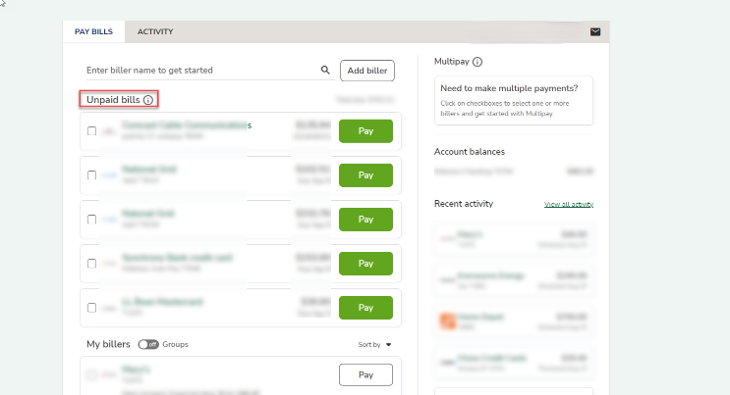
Task: Click the search magnifier icon
Action: (325, 70)
